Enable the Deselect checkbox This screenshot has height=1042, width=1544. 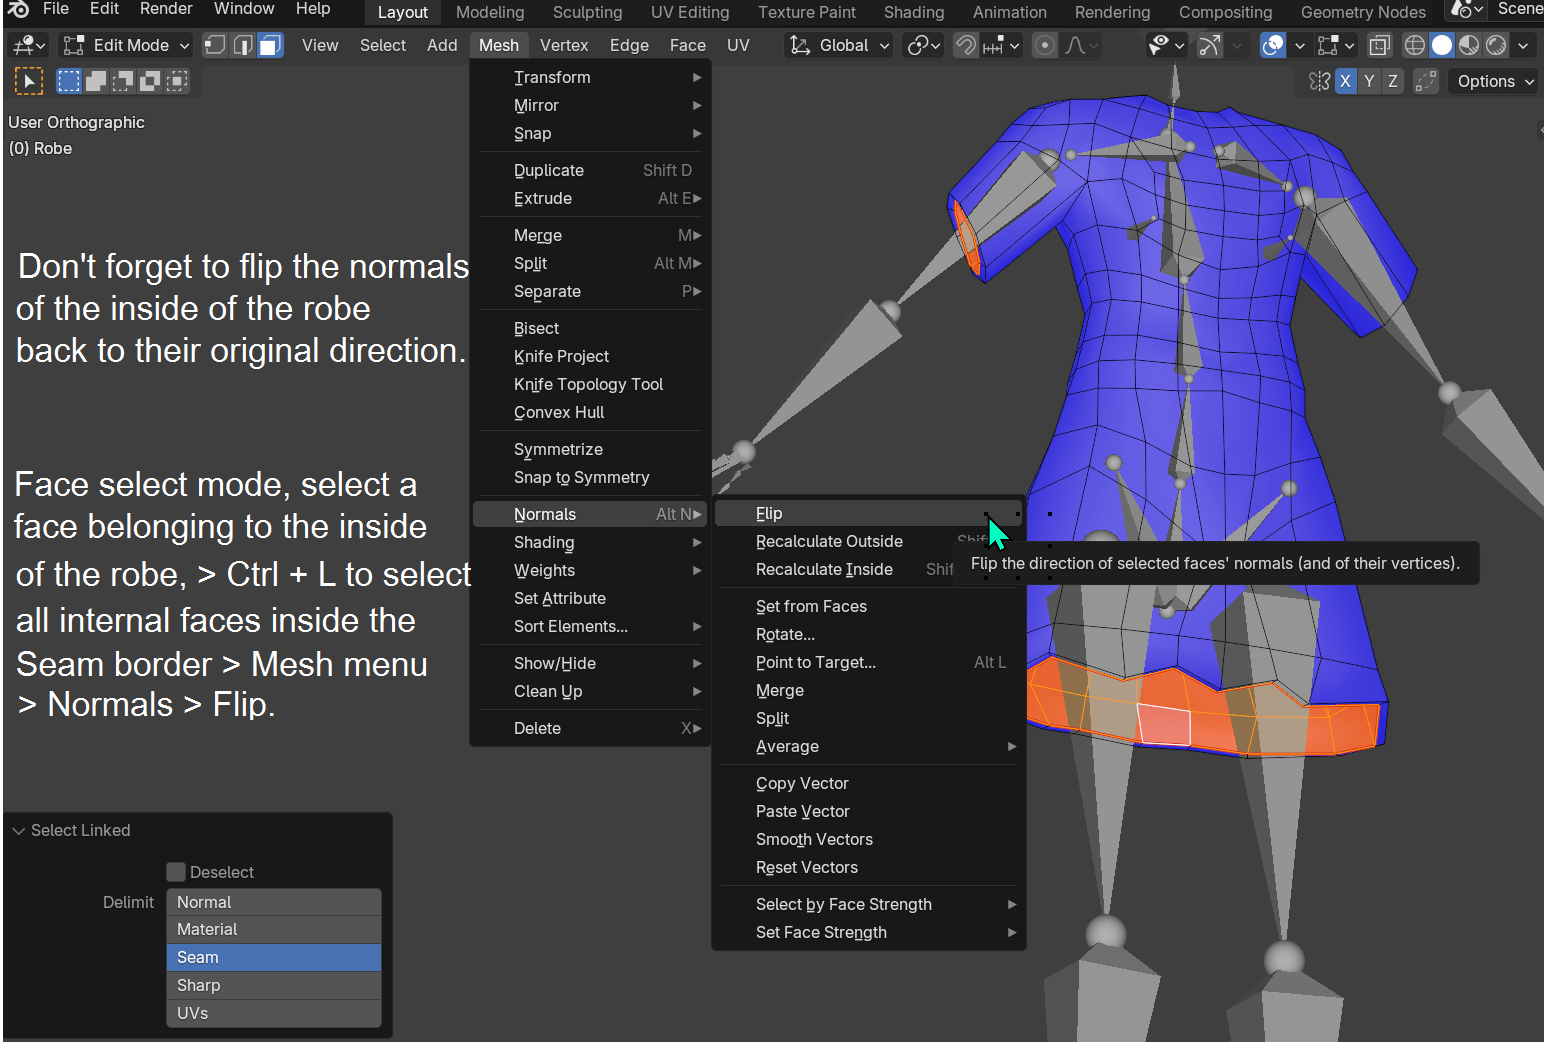pyautogui.click(x=176, y=872)
